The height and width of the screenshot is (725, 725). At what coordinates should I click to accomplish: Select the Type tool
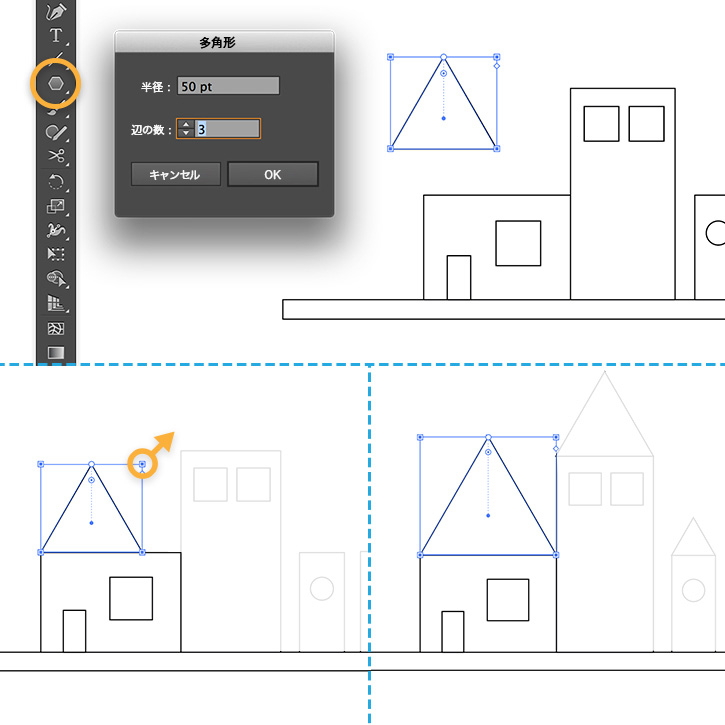tap(56, 35)
